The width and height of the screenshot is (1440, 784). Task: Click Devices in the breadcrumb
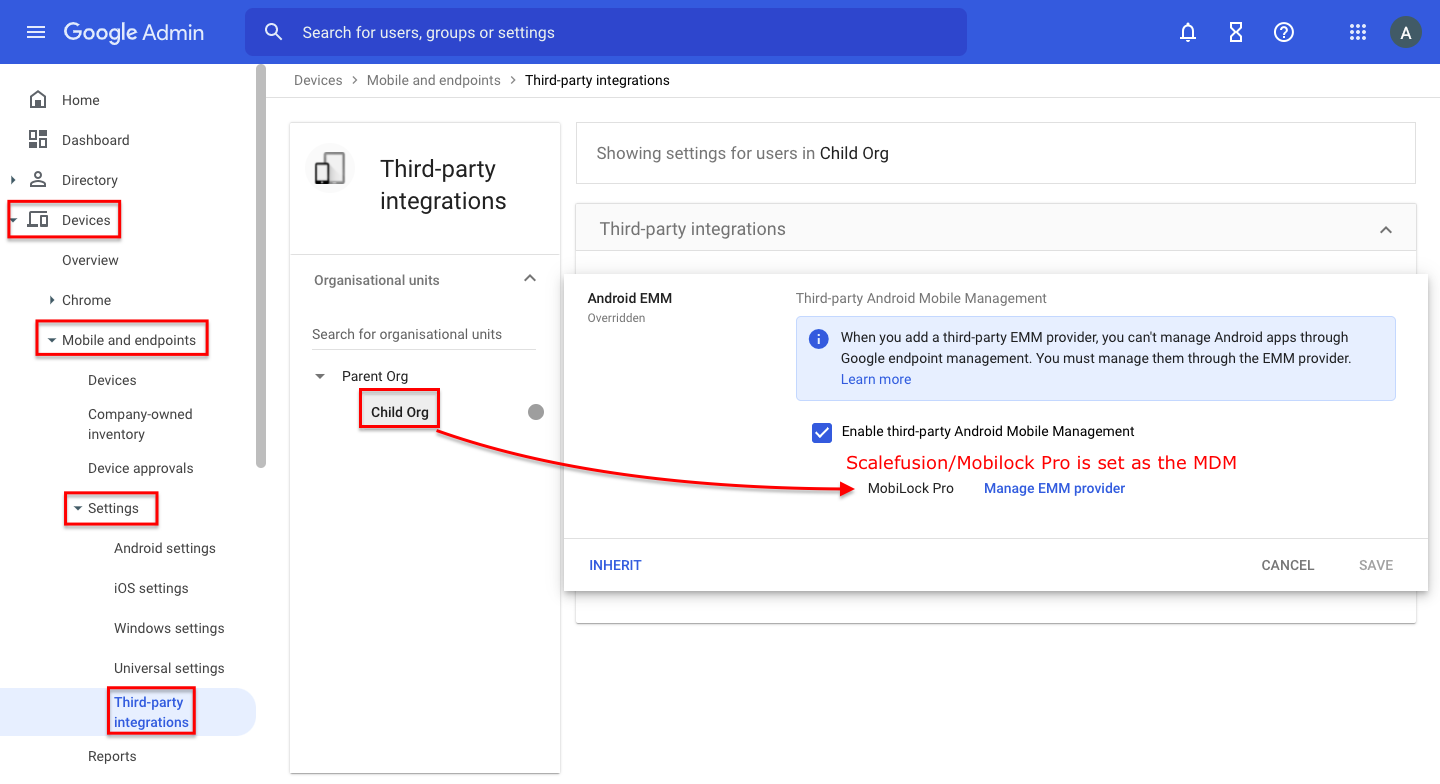click(318, 80)
